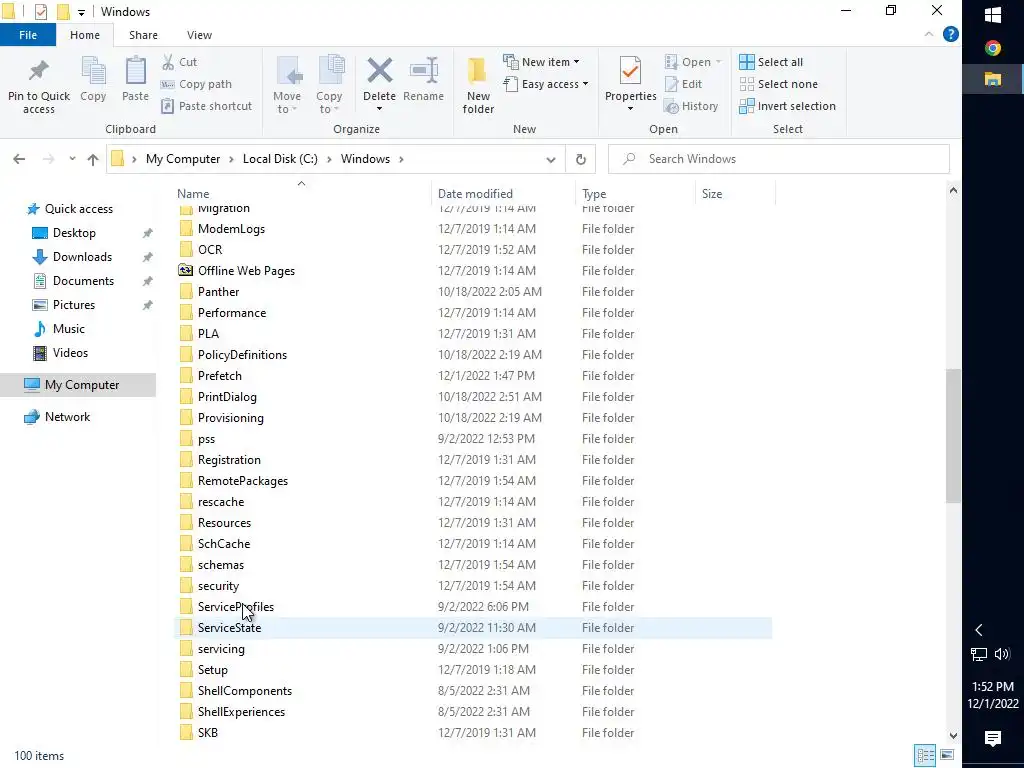Open the Windows Start button
1024x768 pixels.
[993, 15]
